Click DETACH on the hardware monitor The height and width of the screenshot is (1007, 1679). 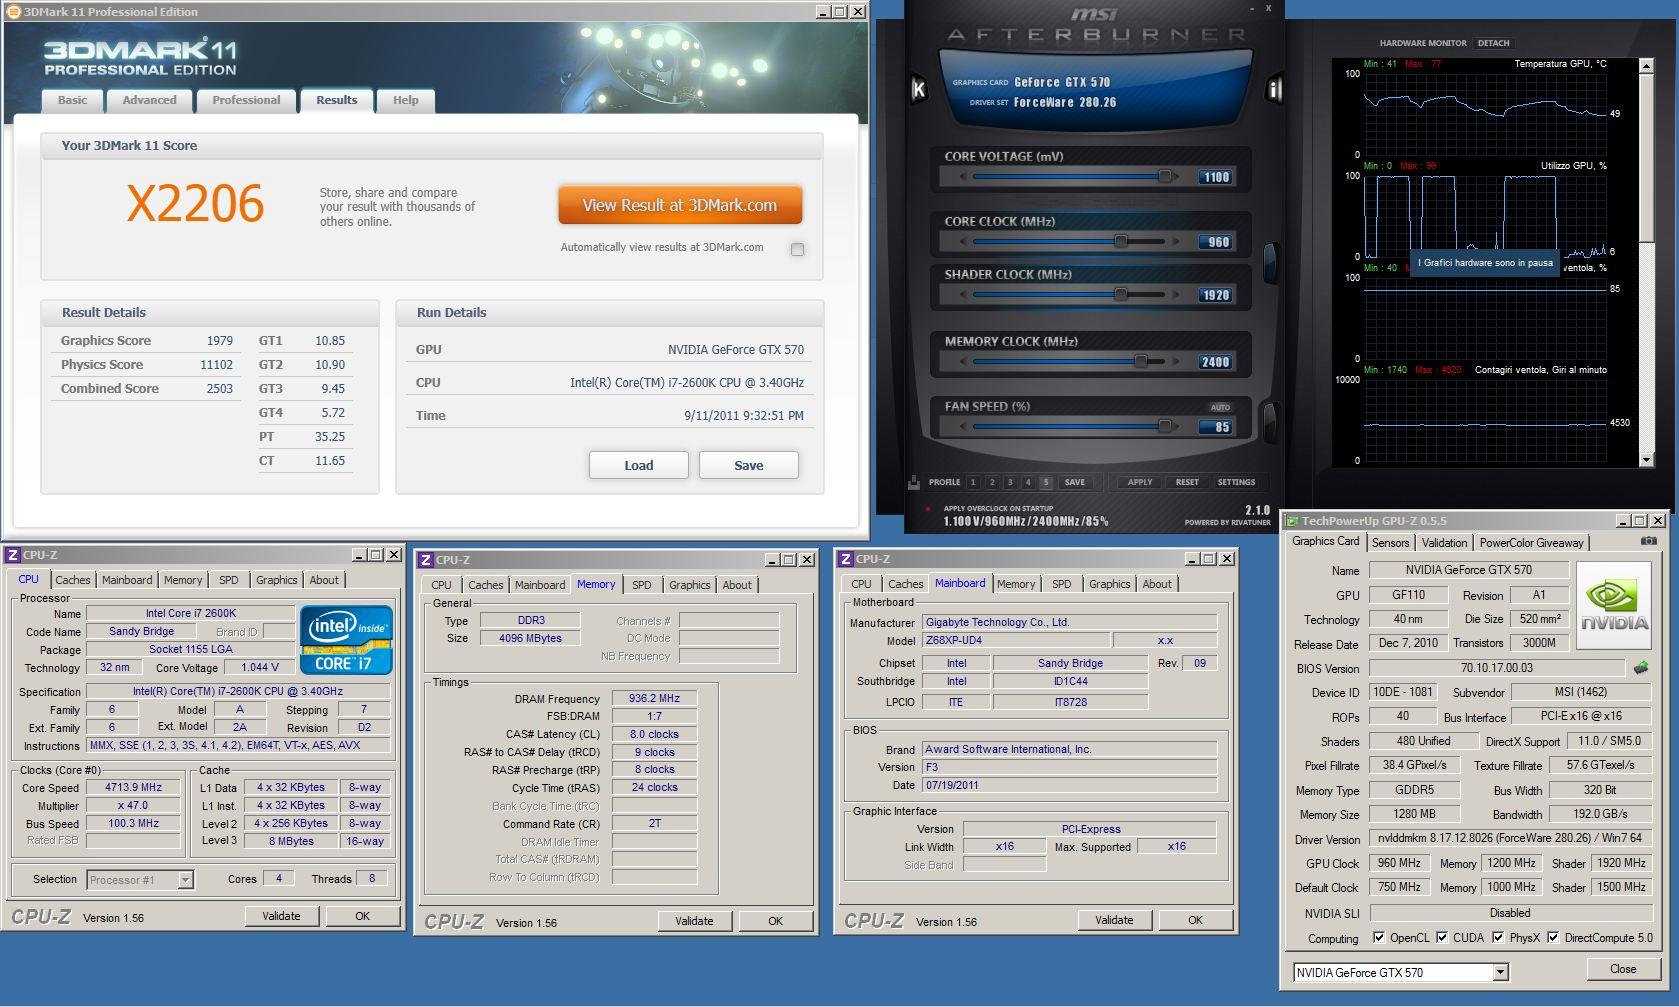point(1493,43)
